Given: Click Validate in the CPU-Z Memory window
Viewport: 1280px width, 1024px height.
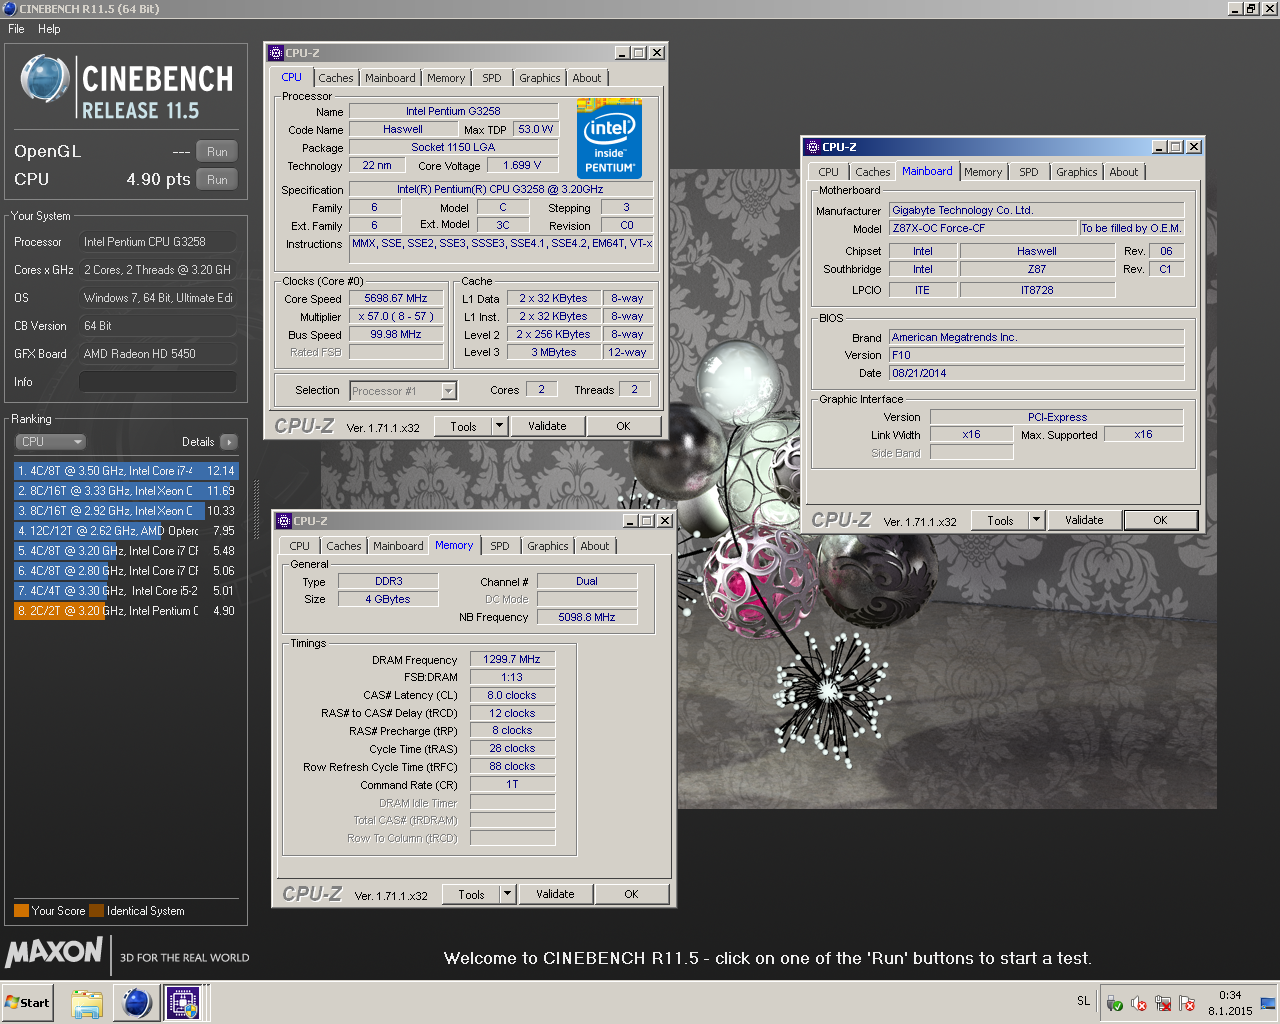Looking at the screenshot, I should click(555, 894).
